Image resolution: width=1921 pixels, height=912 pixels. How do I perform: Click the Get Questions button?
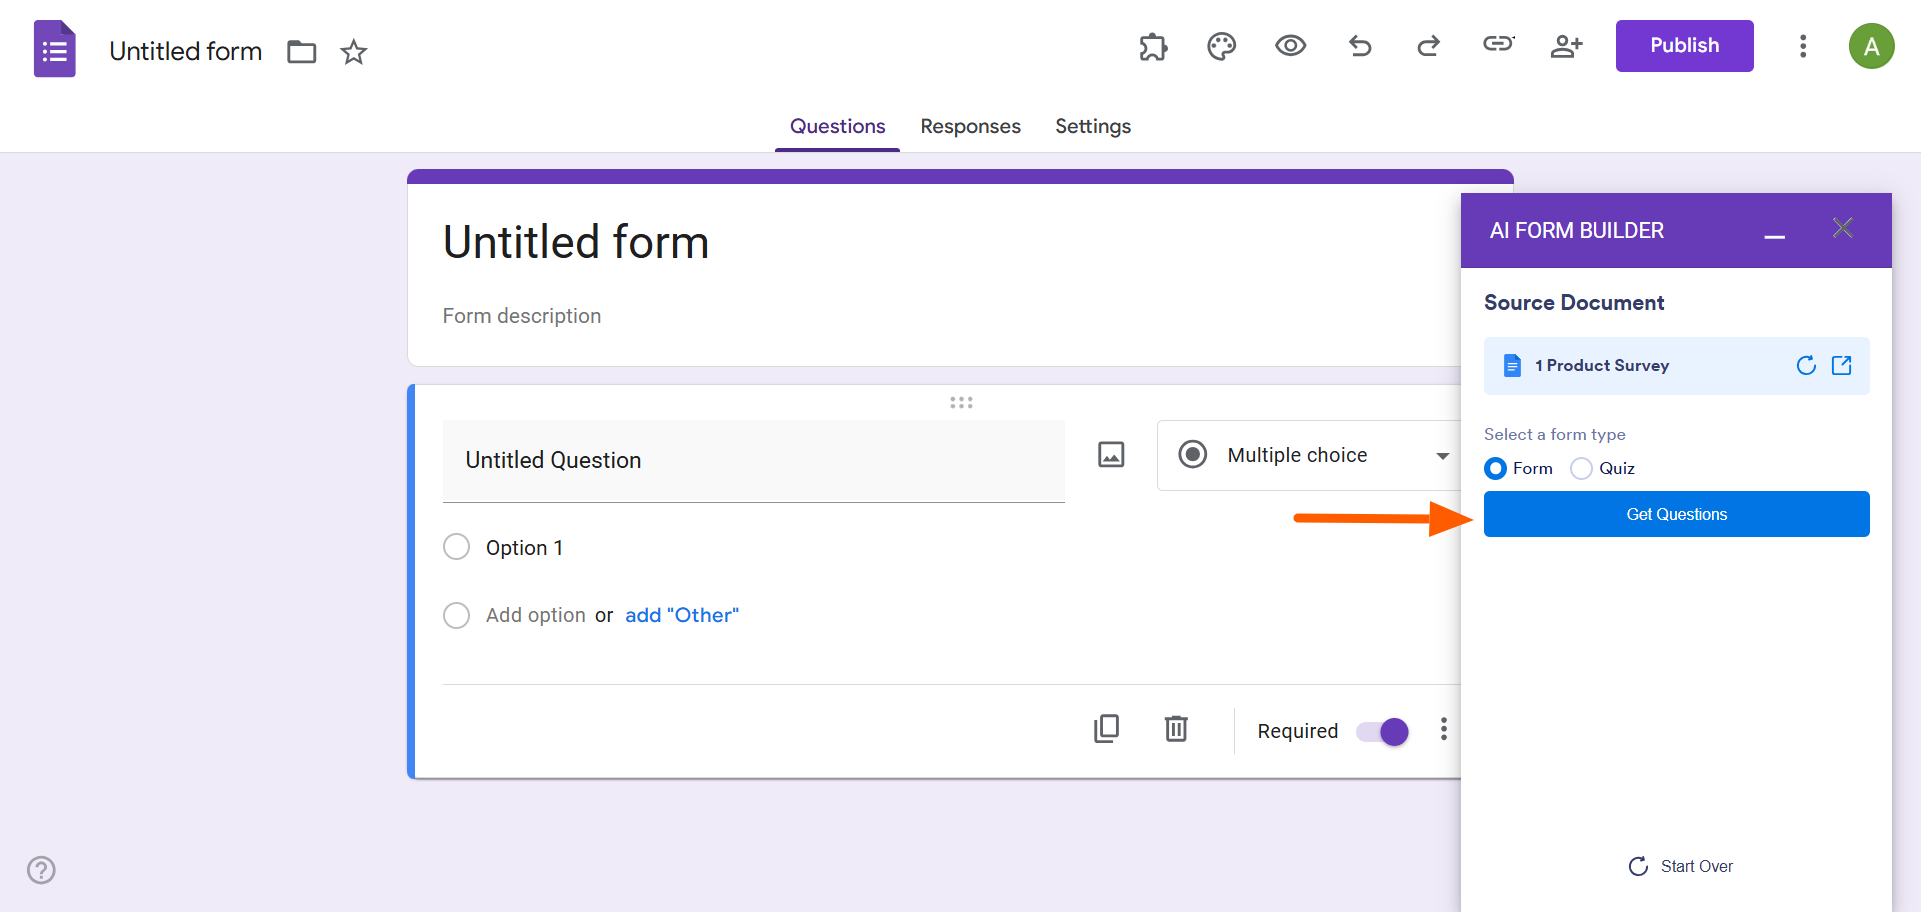click(1676, 514)
